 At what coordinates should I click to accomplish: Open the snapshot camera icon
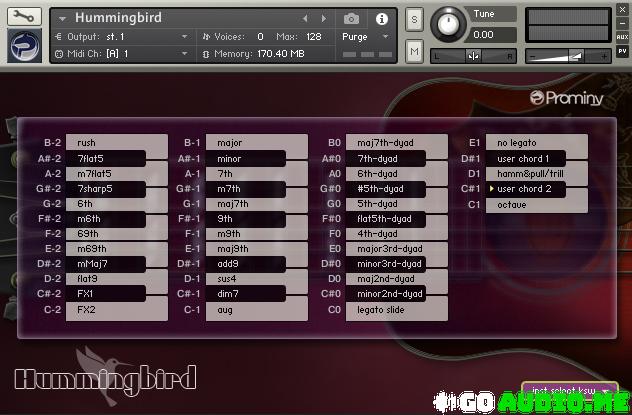tap(351, 18)
